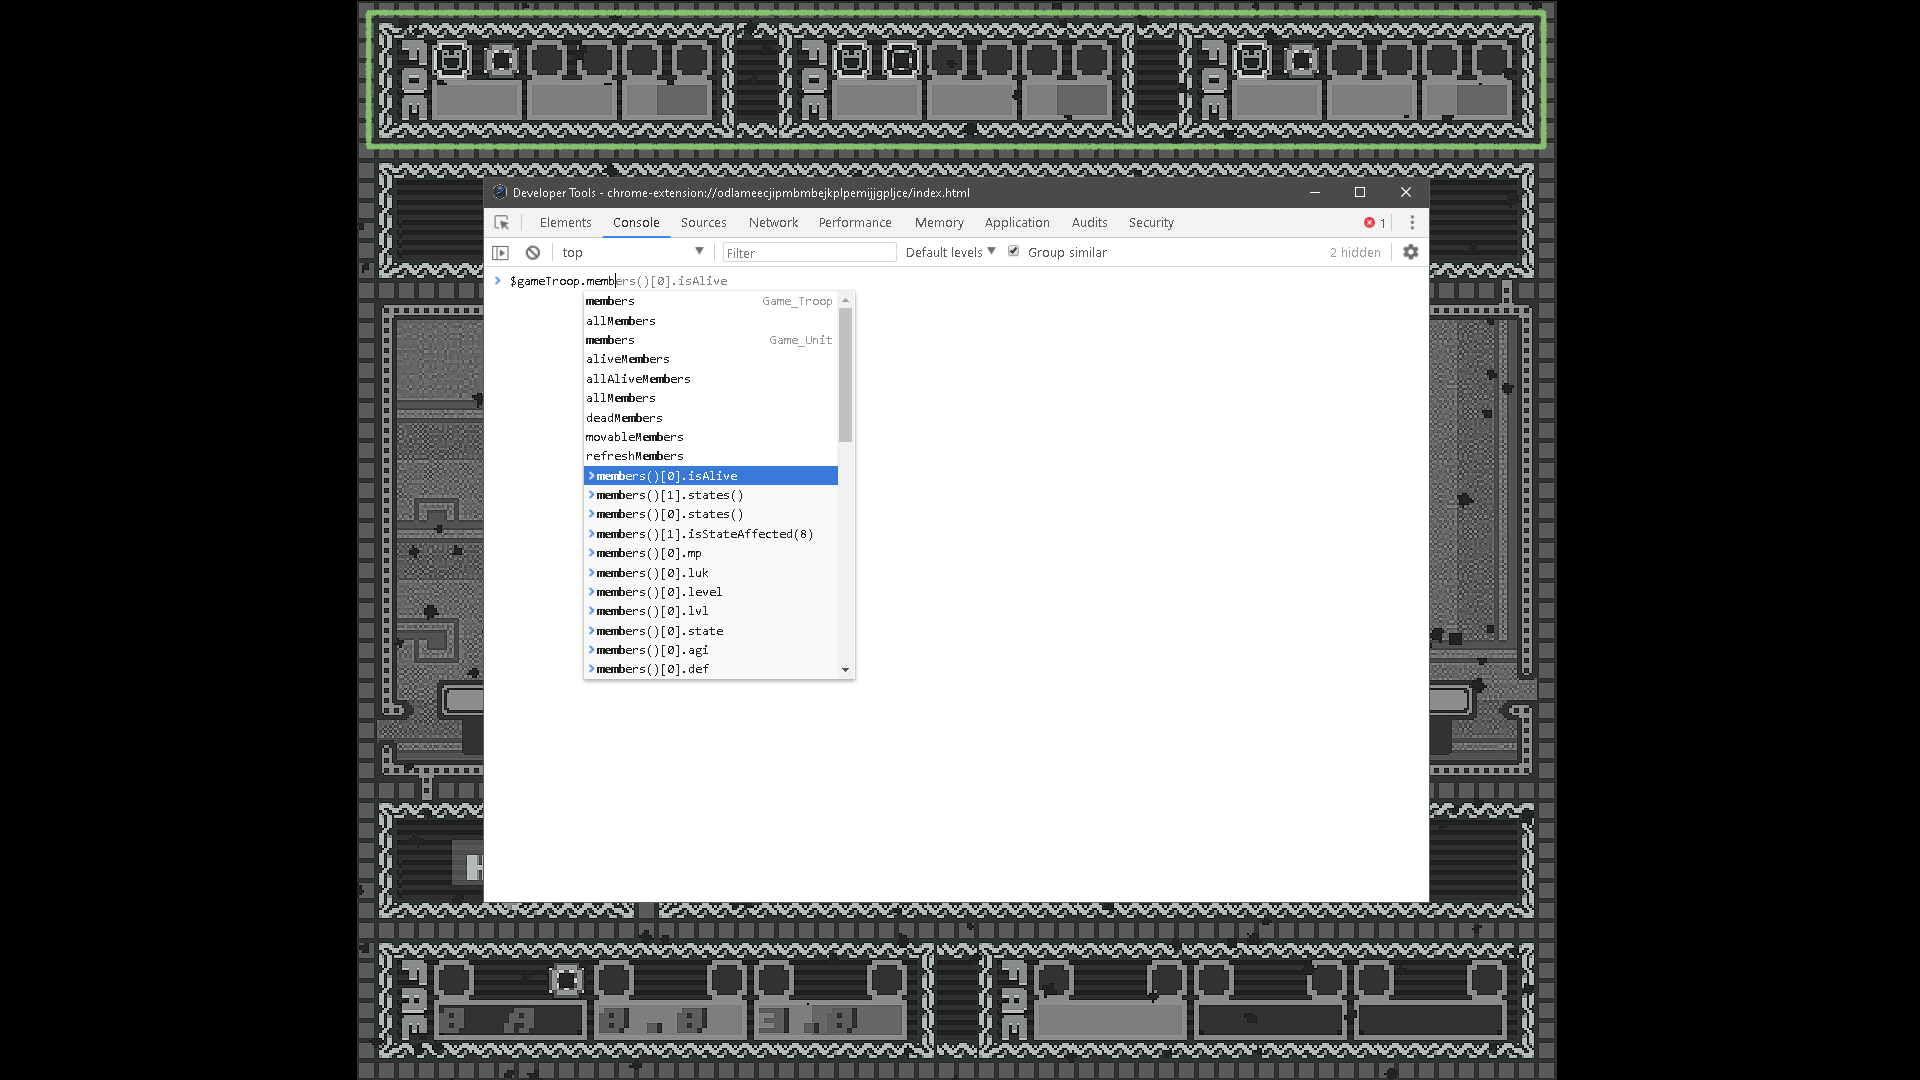Image resolution: width=1920 pixels, height=1080 pixels.
Task: Open the Audits tab
Action: point(1089,223)
